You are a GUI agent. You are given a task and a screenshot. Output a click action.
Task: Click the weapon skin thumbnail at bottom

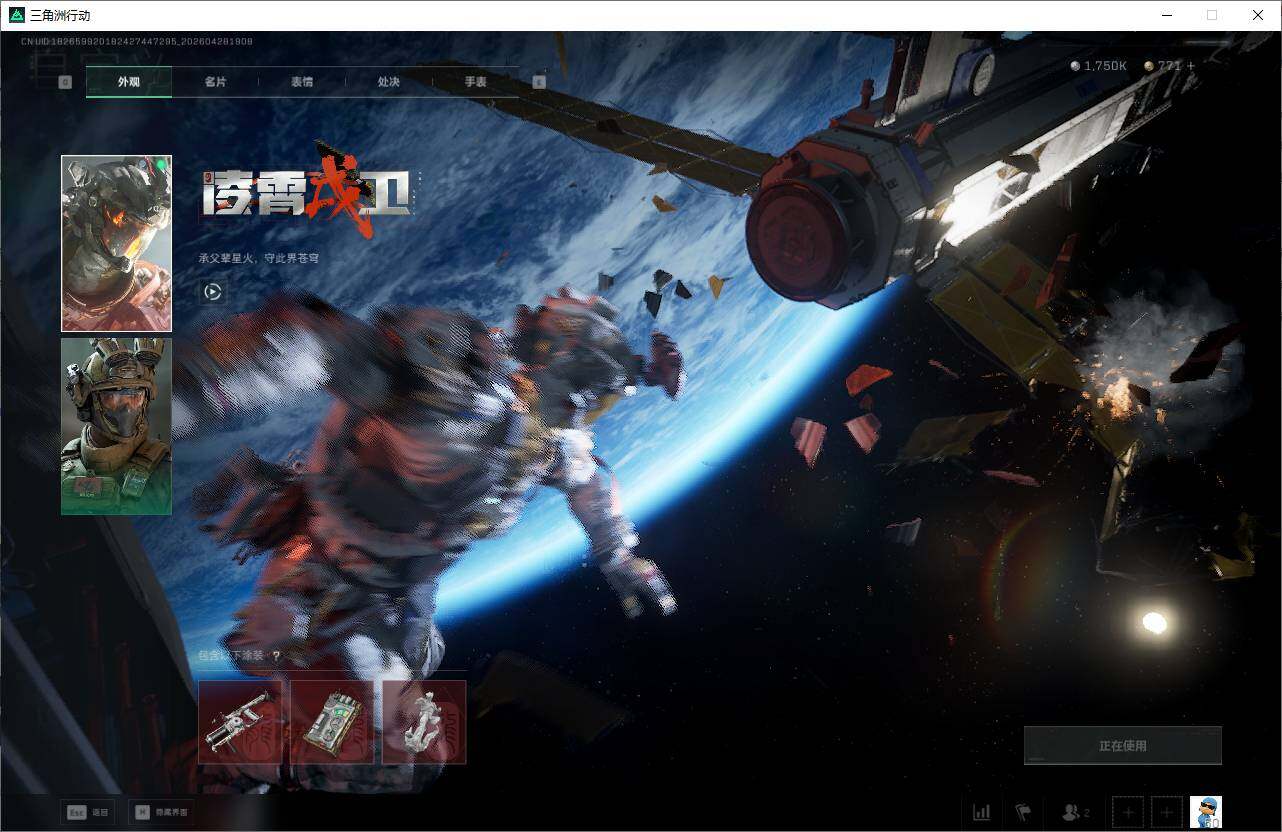(x=239, y=720)
